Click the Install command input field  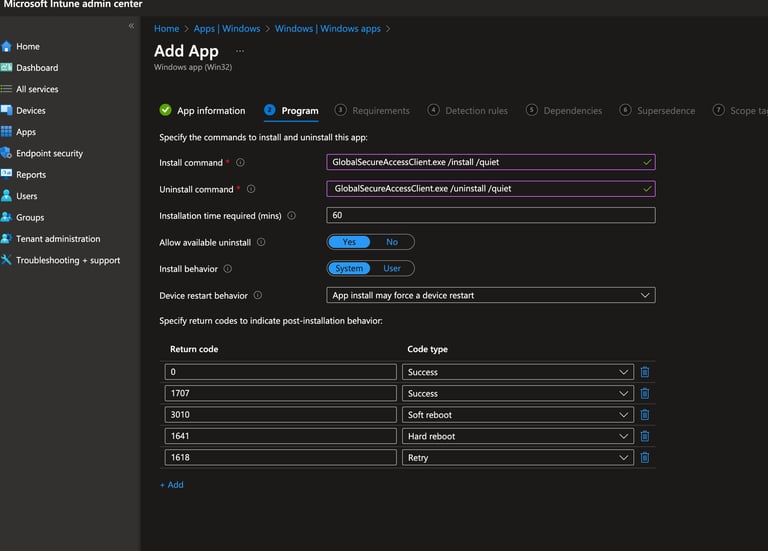point(491,162)
